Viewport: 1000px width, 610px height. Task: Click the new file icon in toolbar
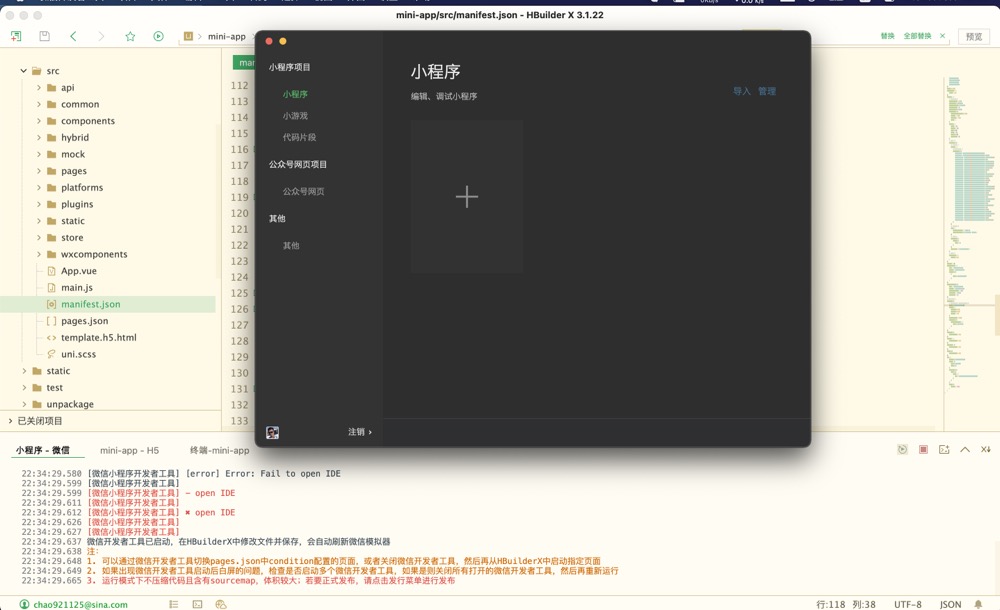click(16, 36)
